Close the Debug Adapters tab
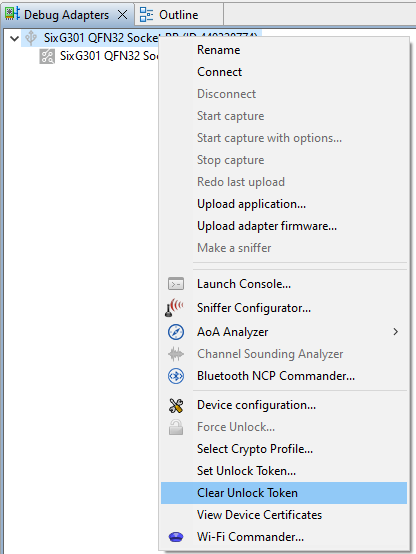The image size is (416, 554). (x=123, y=15)
